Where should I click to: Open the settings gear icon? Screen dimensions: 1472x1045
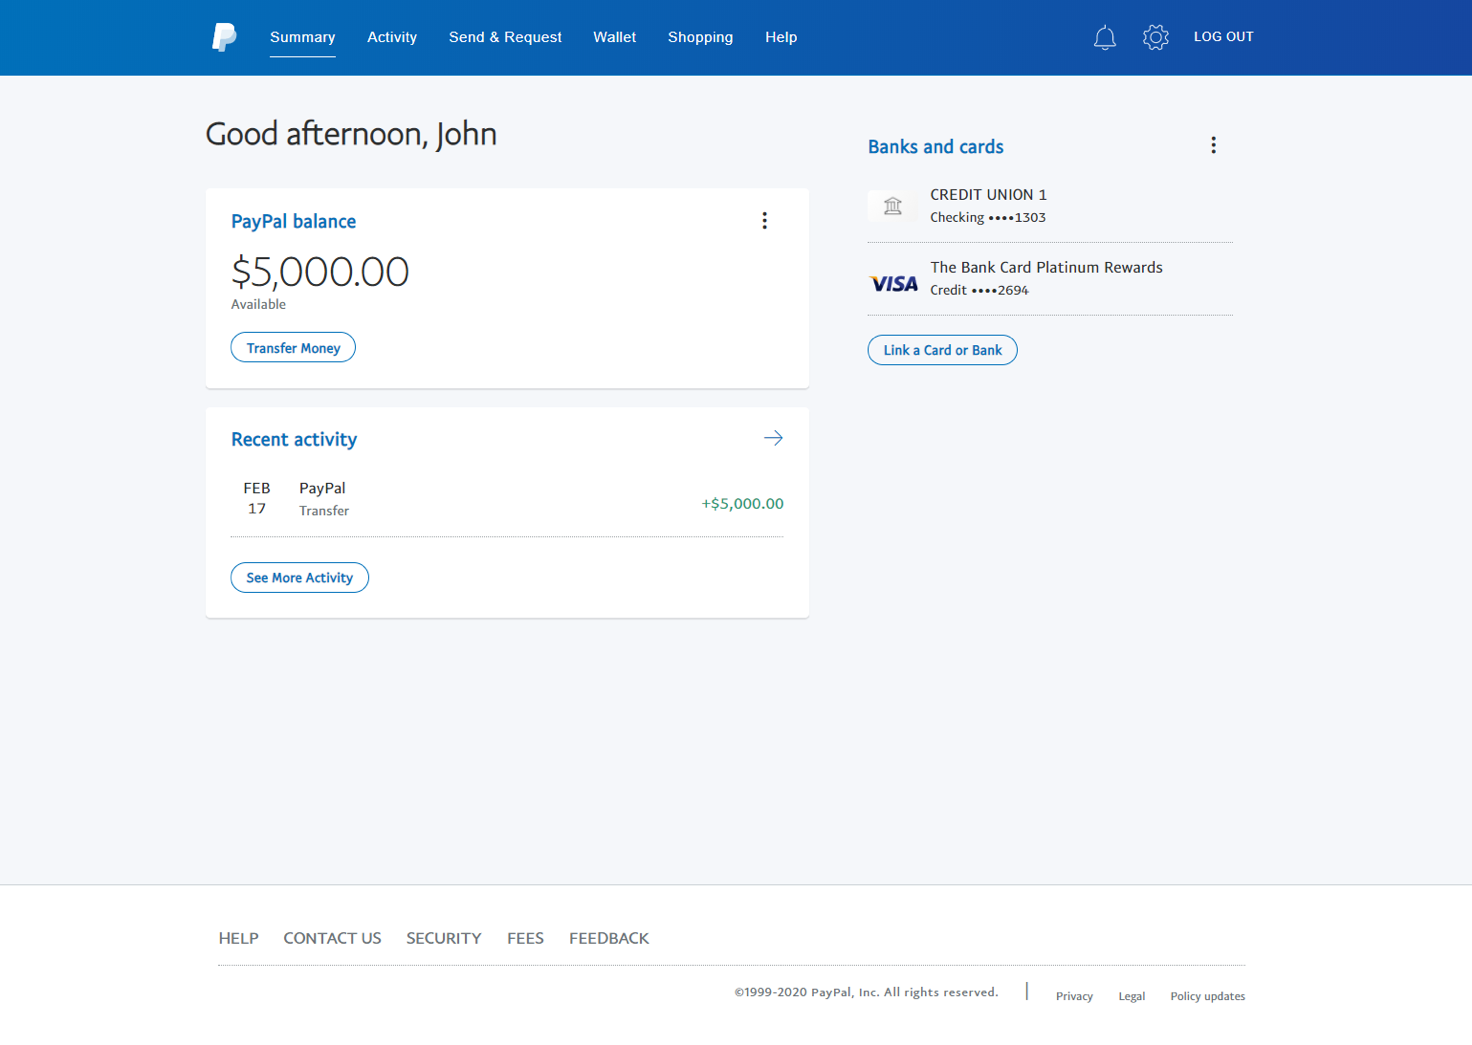pyautogui.click(x=1155, y=38)
